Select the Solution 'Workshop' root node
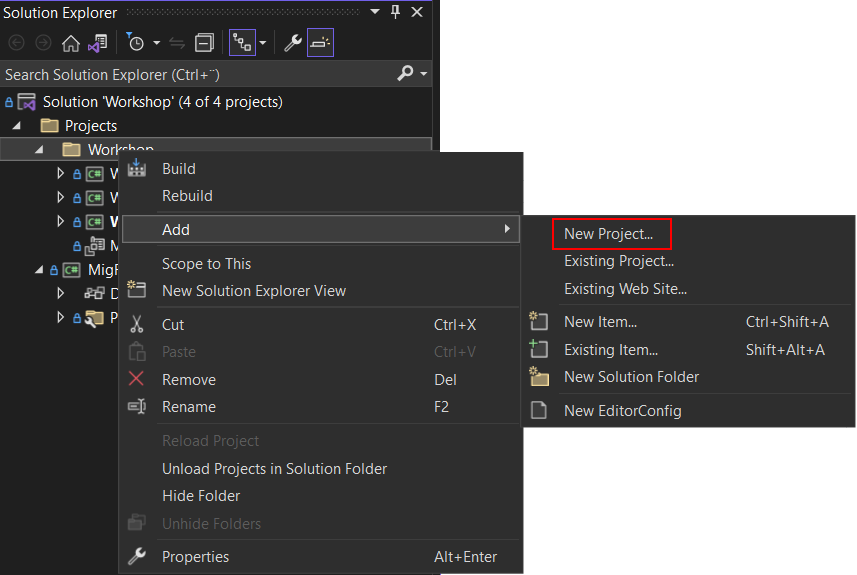Viewport: 857px width, 575px height. 163,102
